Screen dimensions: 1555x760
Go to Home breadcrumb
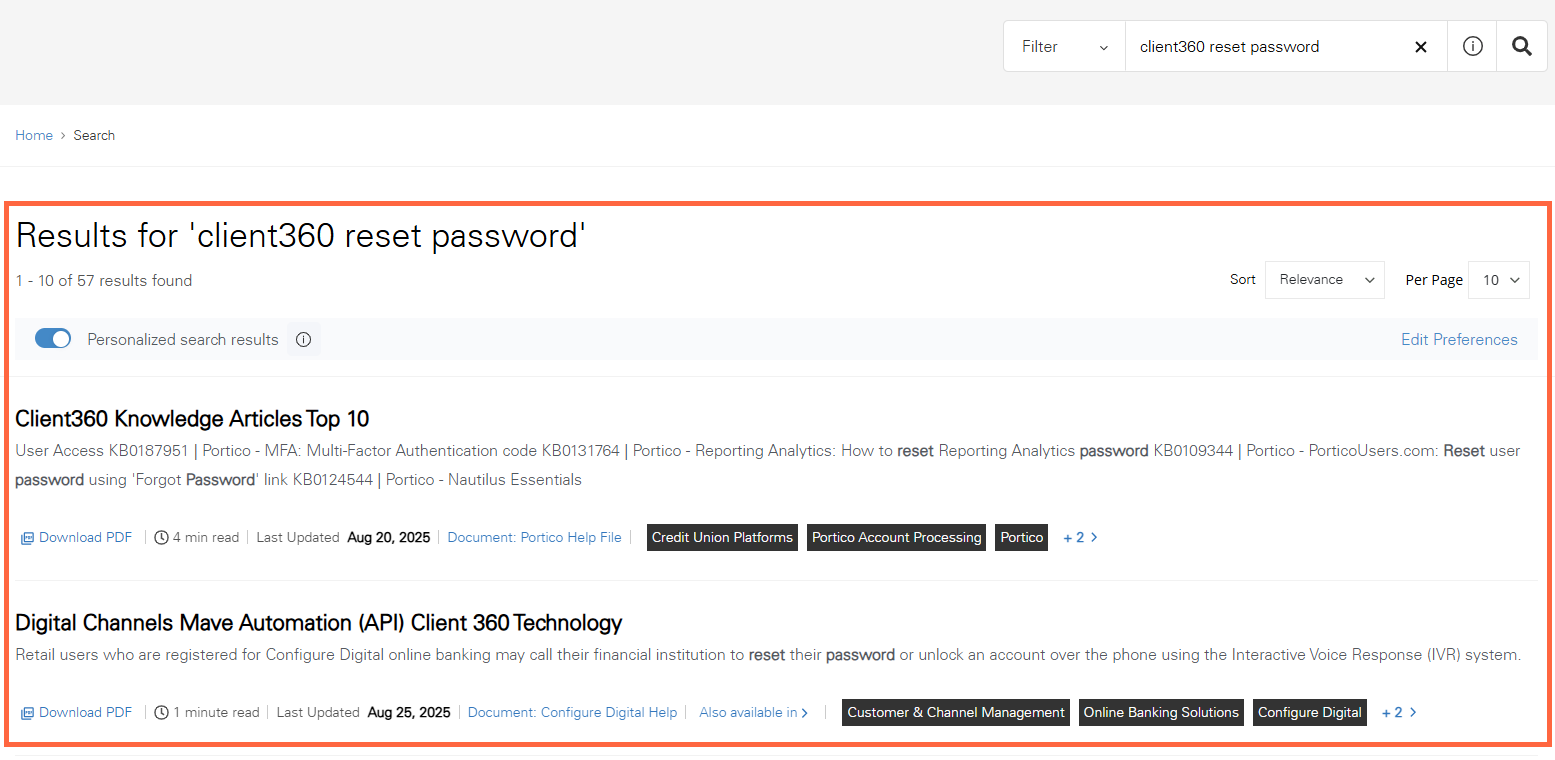[34, 135]
